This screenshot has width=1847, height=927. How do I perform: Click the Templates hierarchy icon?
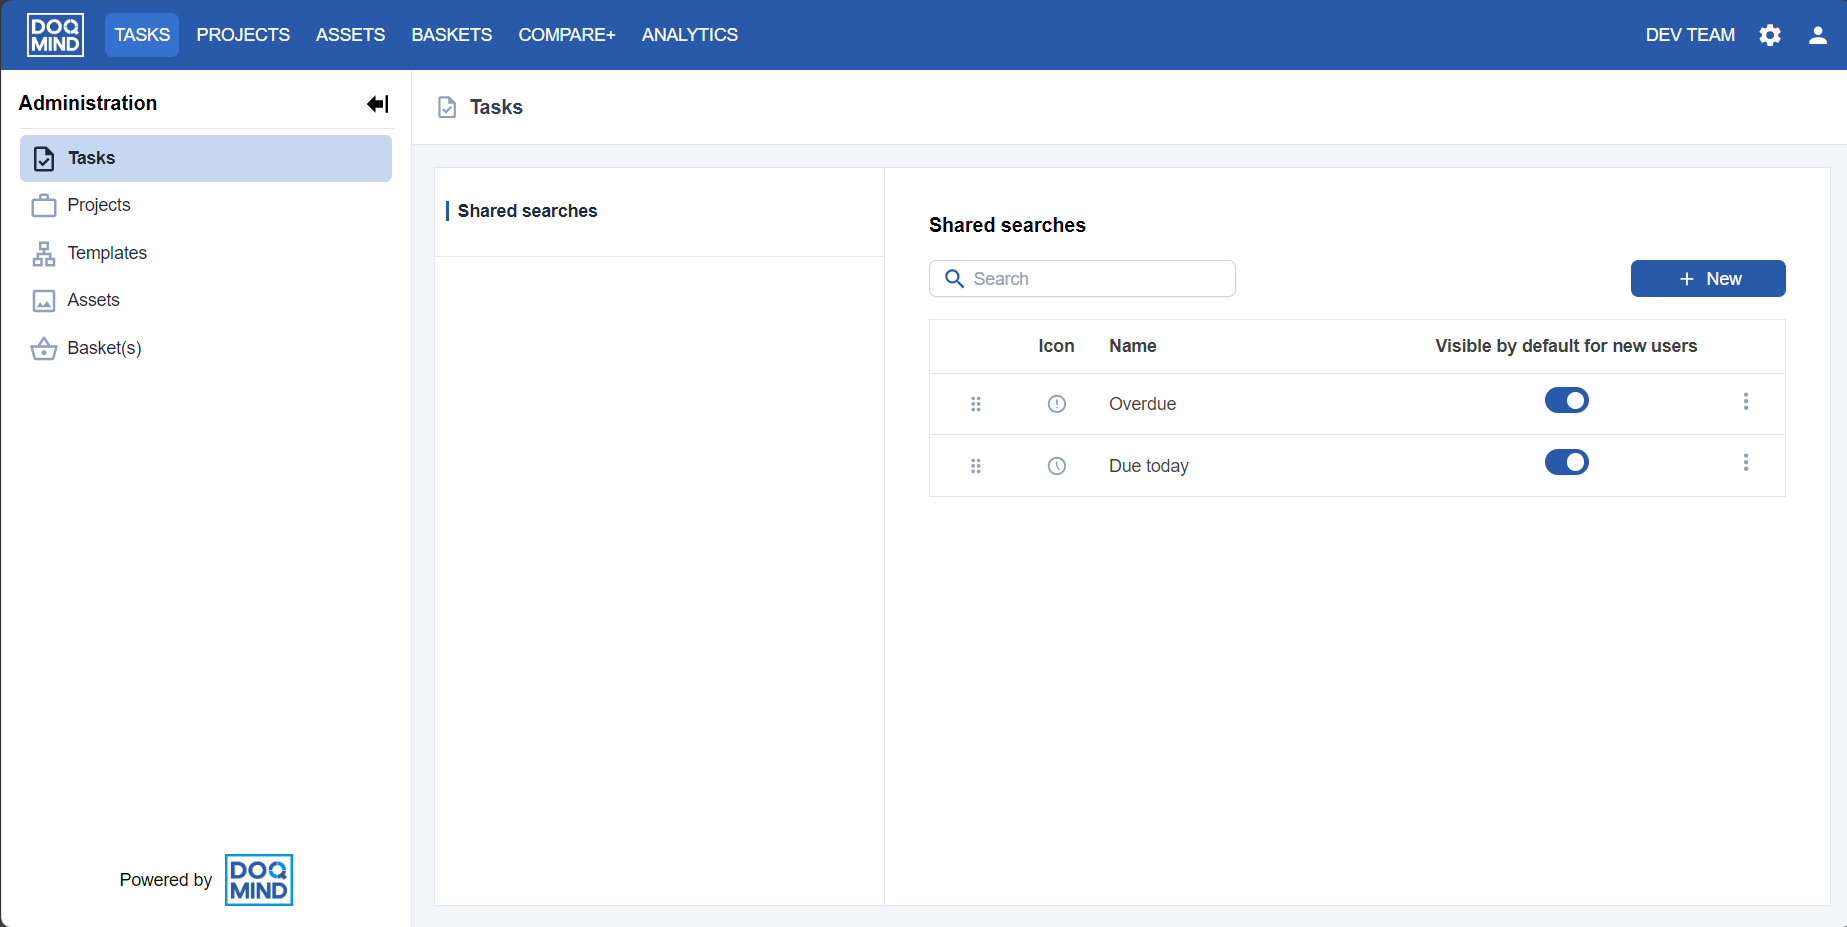[44, 253]
